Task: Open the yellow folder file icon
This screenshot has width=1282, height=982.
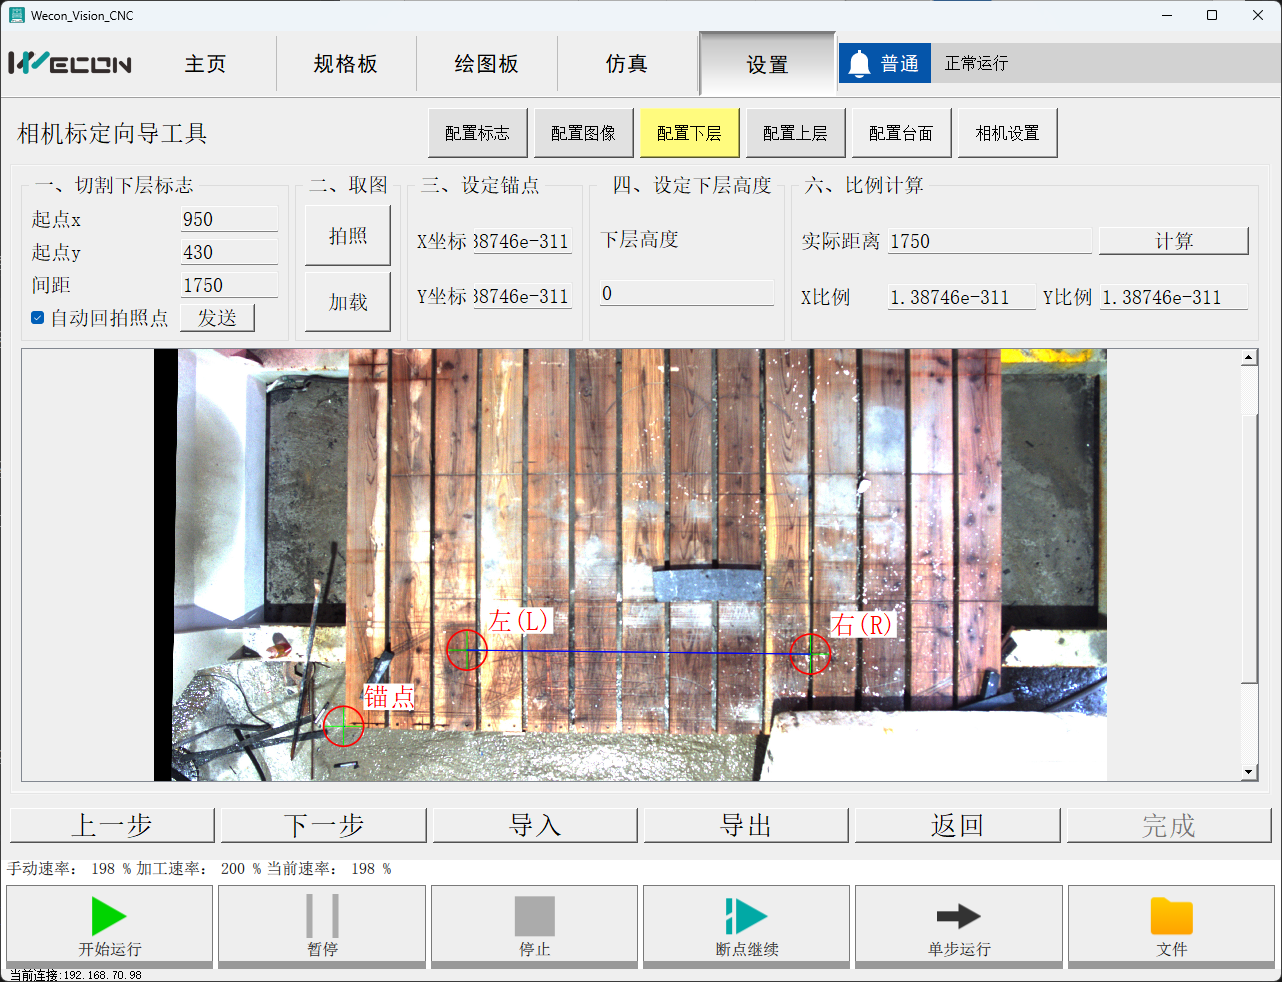Action: (x=1171, y=916)
